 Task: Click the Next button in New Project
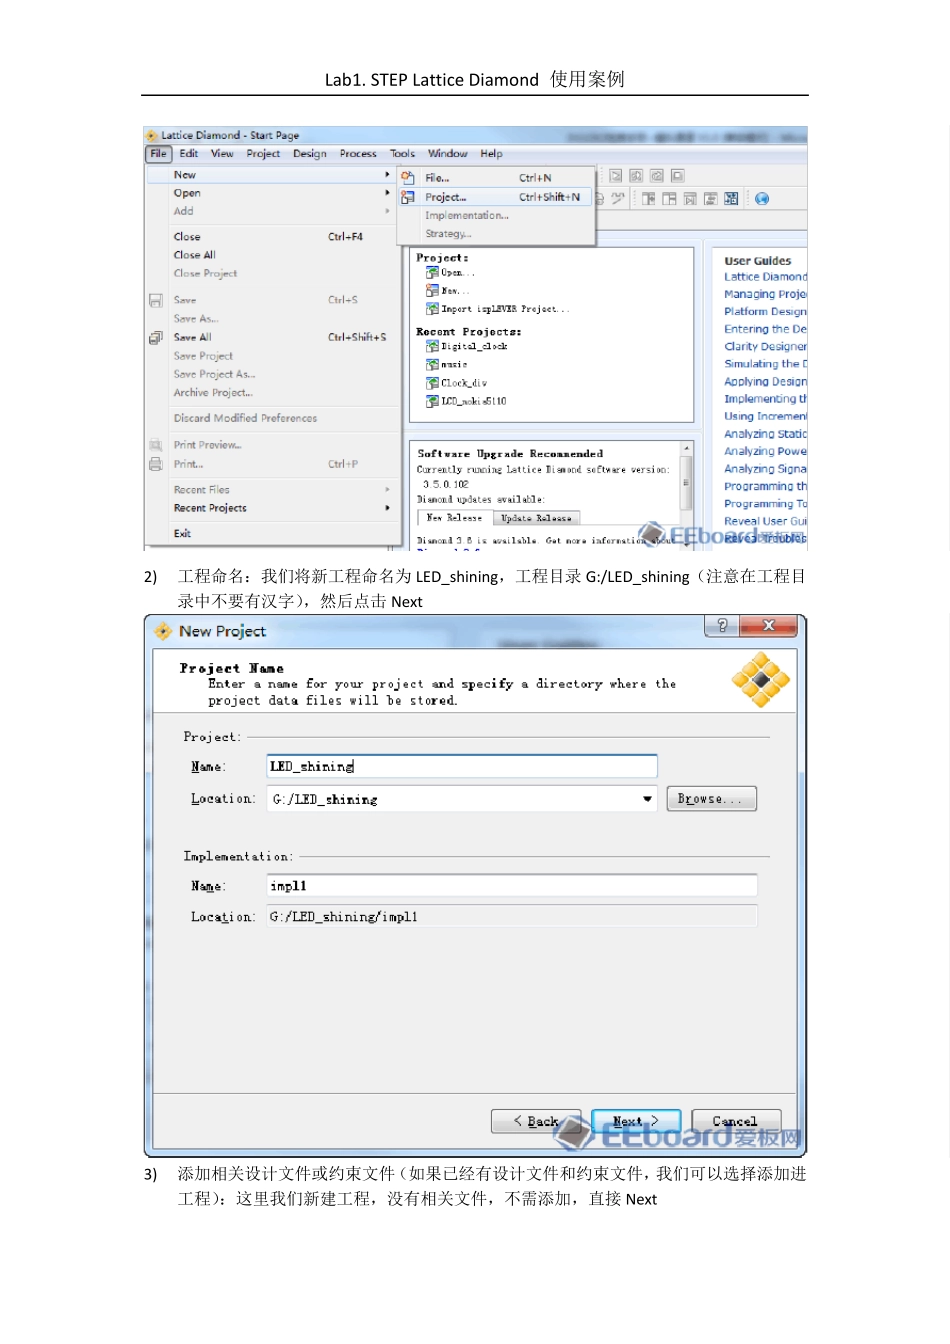coord(636,1122)
